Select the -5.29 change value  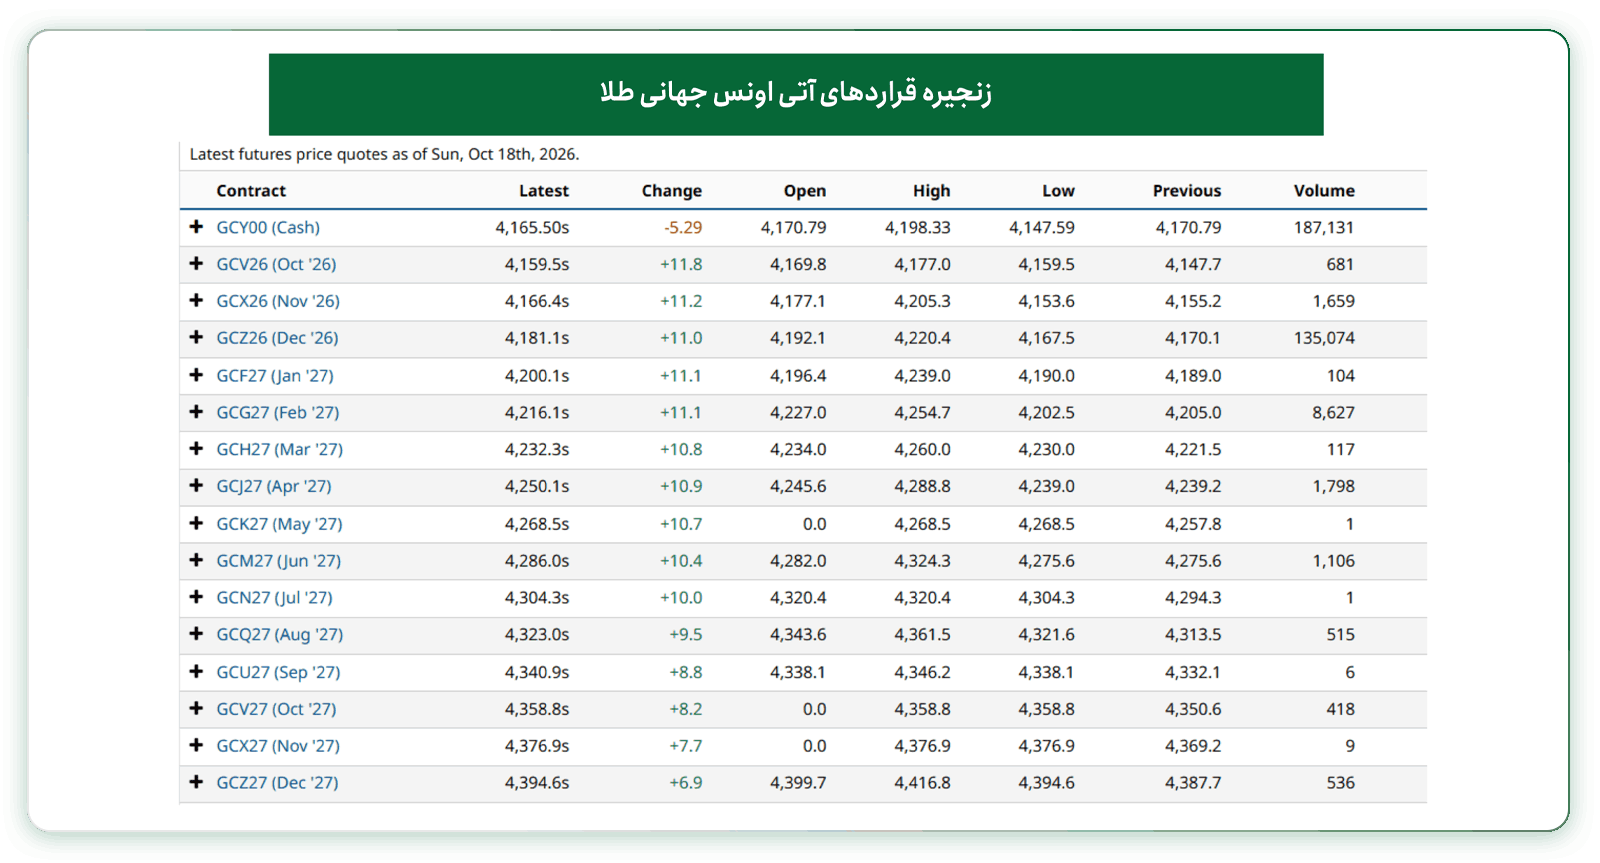pyautogui.click(x=683, y=227)
